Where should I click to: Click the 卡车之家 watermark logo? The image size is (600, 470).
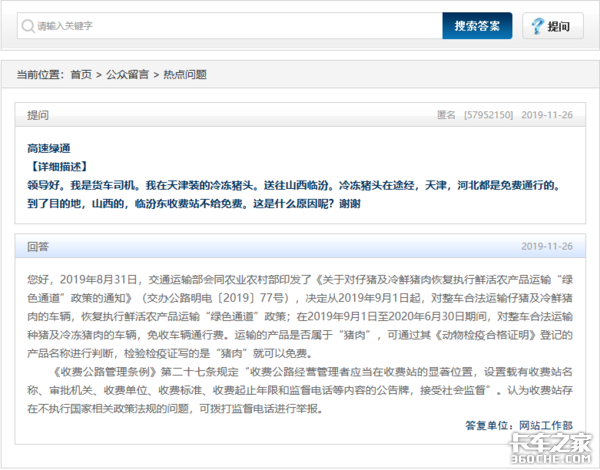(x=556, y=446)
